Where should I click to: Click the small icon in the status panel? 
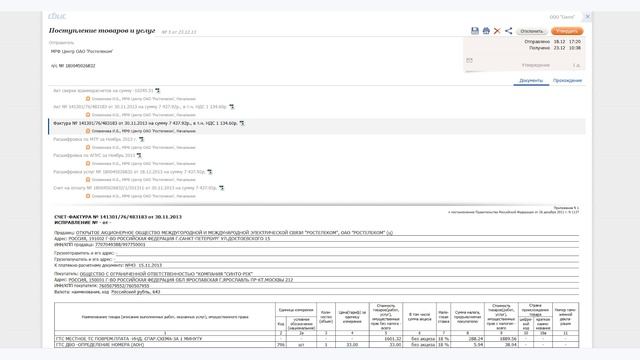point(469,60)
